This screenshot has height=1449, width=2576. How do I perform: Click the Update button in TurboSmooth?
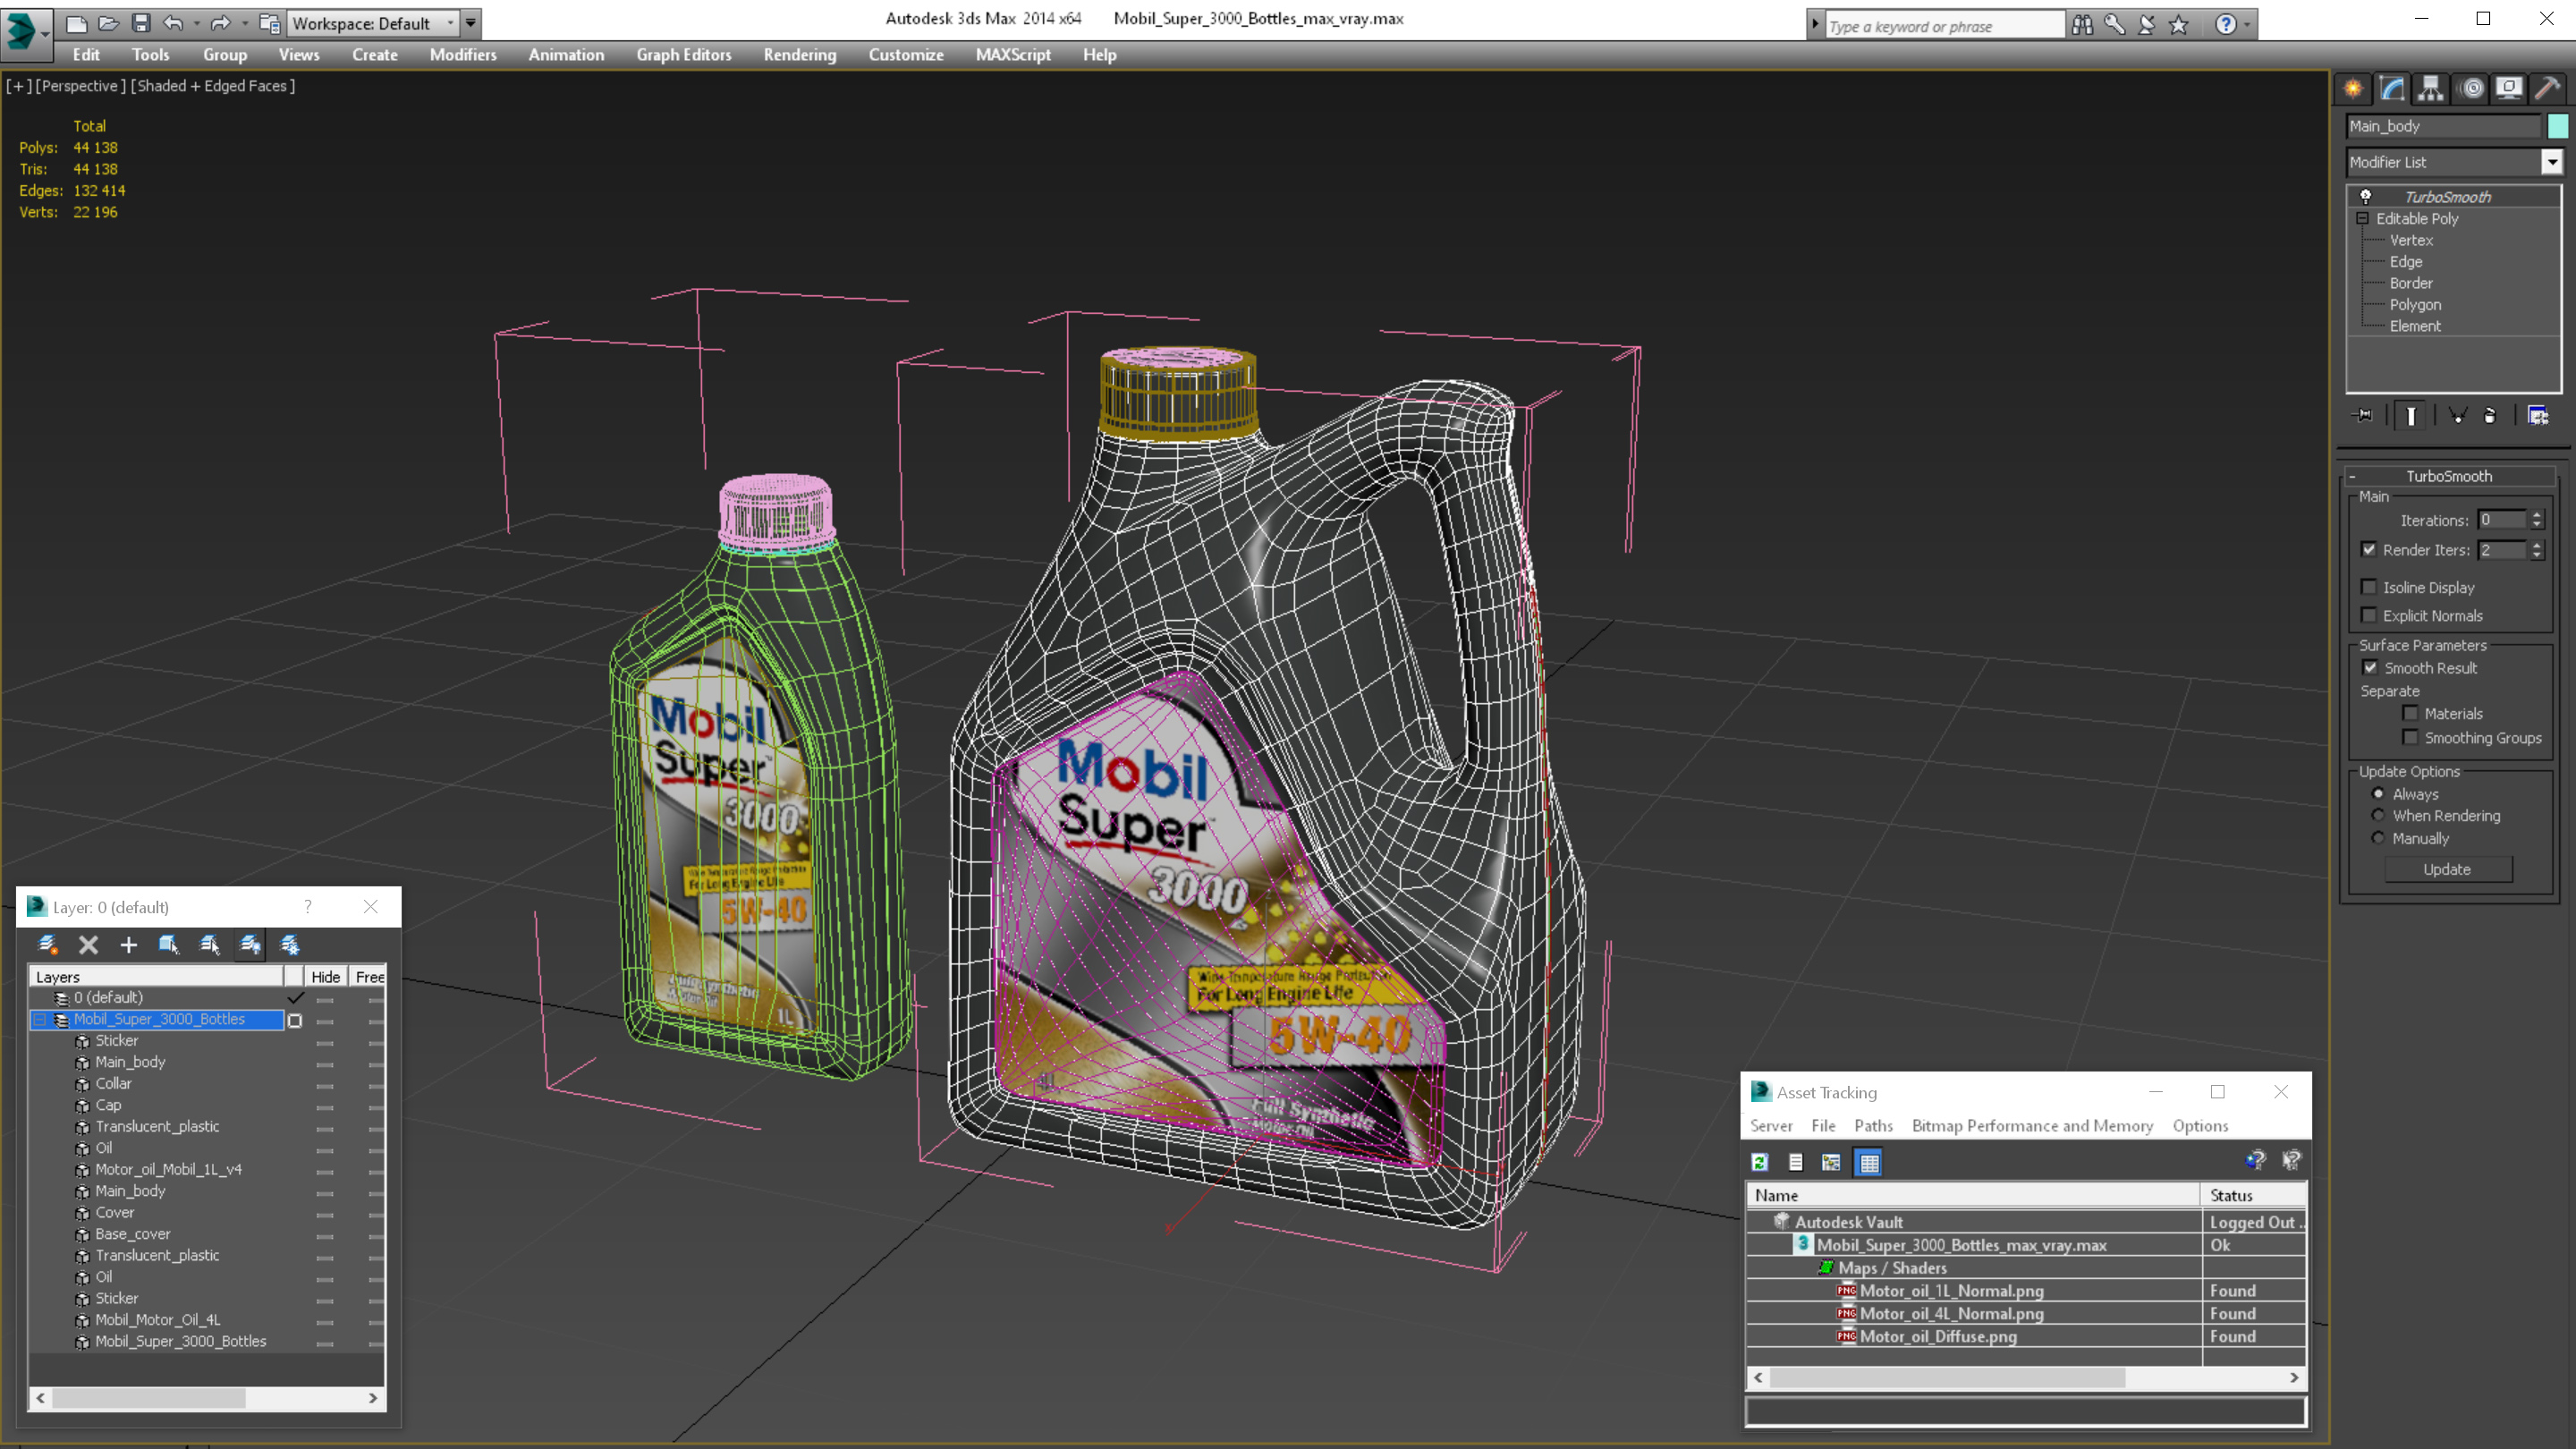[x=2447, y=869]
